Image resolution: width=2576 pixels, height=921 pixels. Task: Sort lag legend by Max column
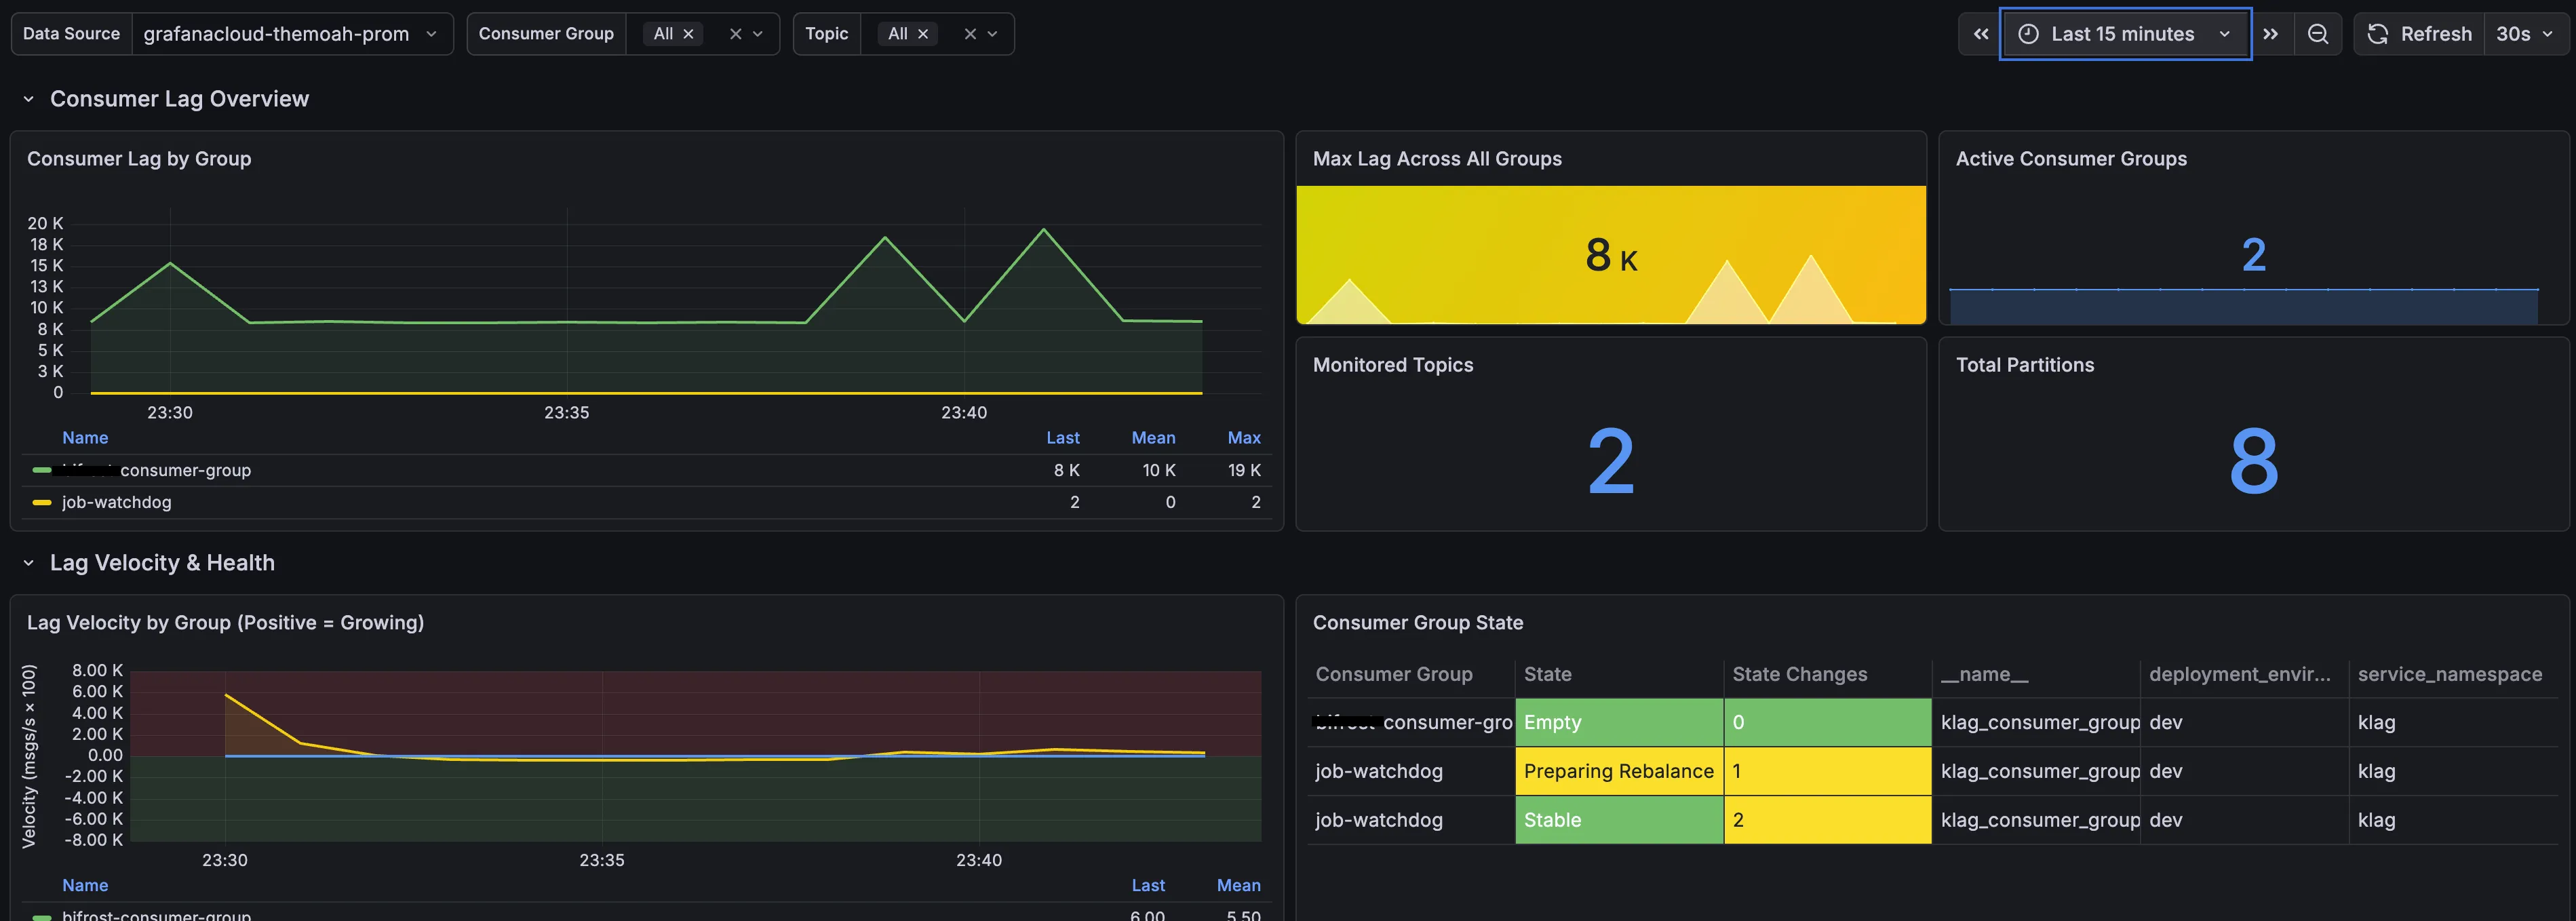(1244, 438)
